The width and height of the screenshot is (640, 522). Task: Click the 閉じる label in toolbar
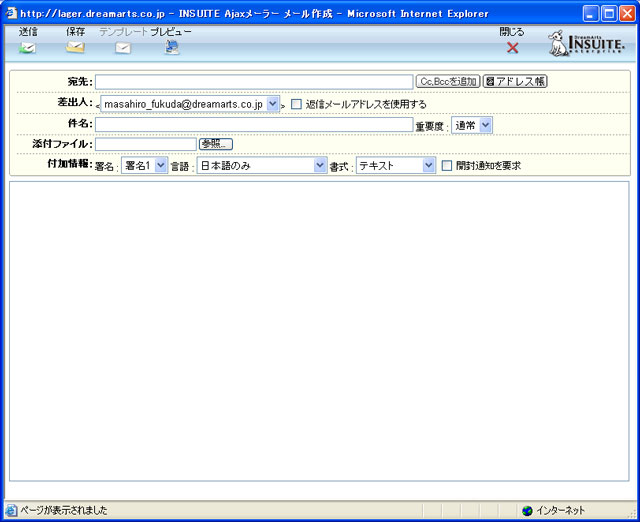click(x=512, y=32)
